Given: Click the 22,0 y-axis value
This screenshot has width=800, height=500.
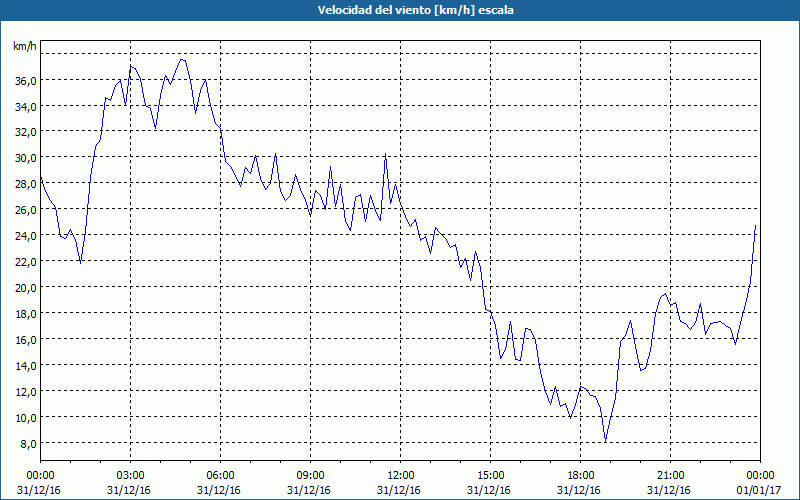Looking at the screenshot, I should [x=26, y=262].
